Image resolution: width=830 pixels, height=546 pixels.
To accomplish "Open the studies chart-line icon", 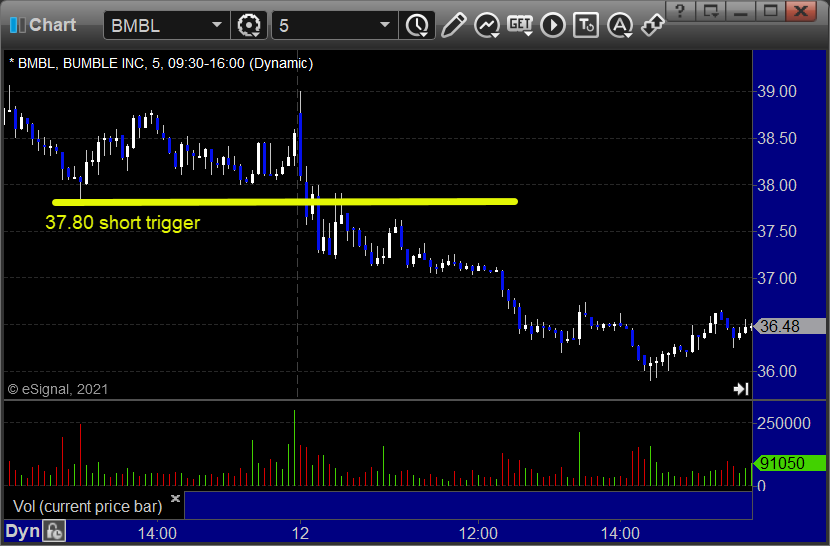I will [486, 25].
